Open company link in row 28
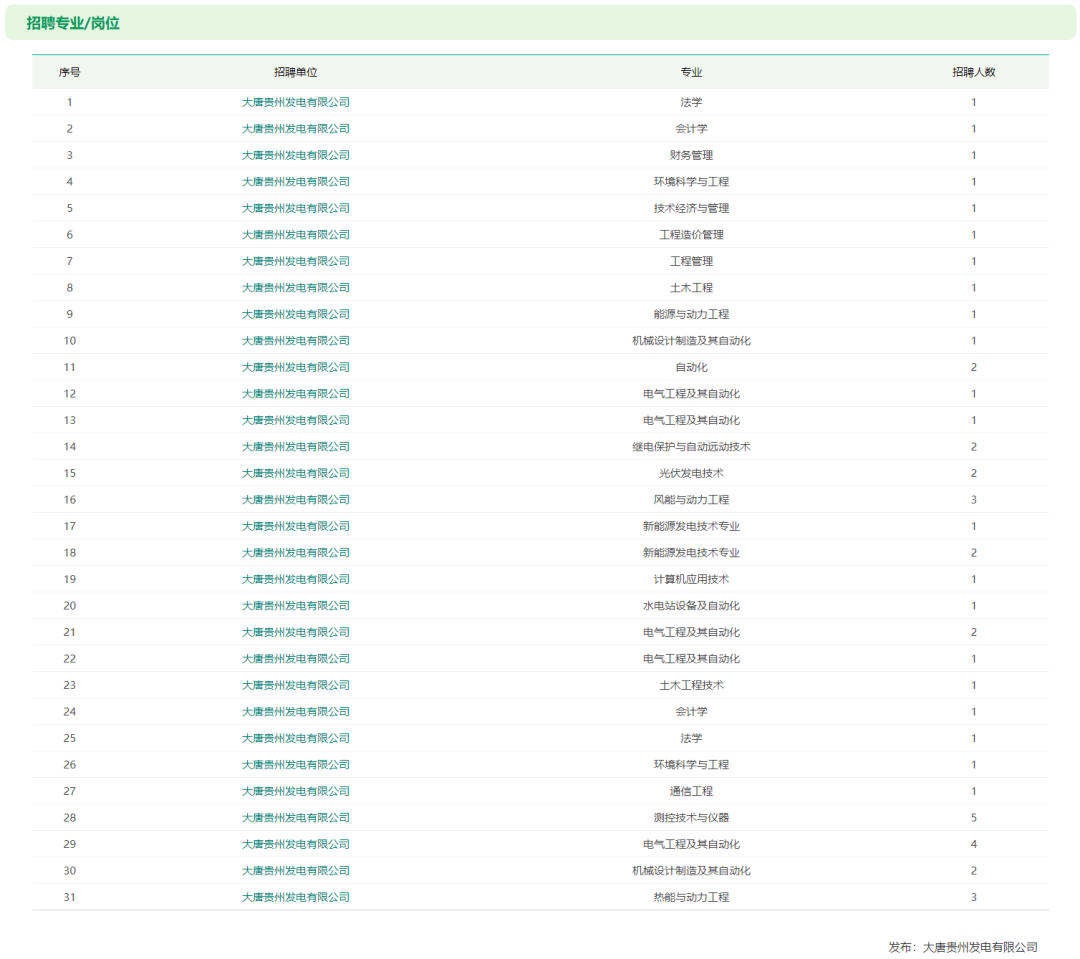The width and height of the screenshot is (1080, 959). pyautogui.click(x=295, y=818)
